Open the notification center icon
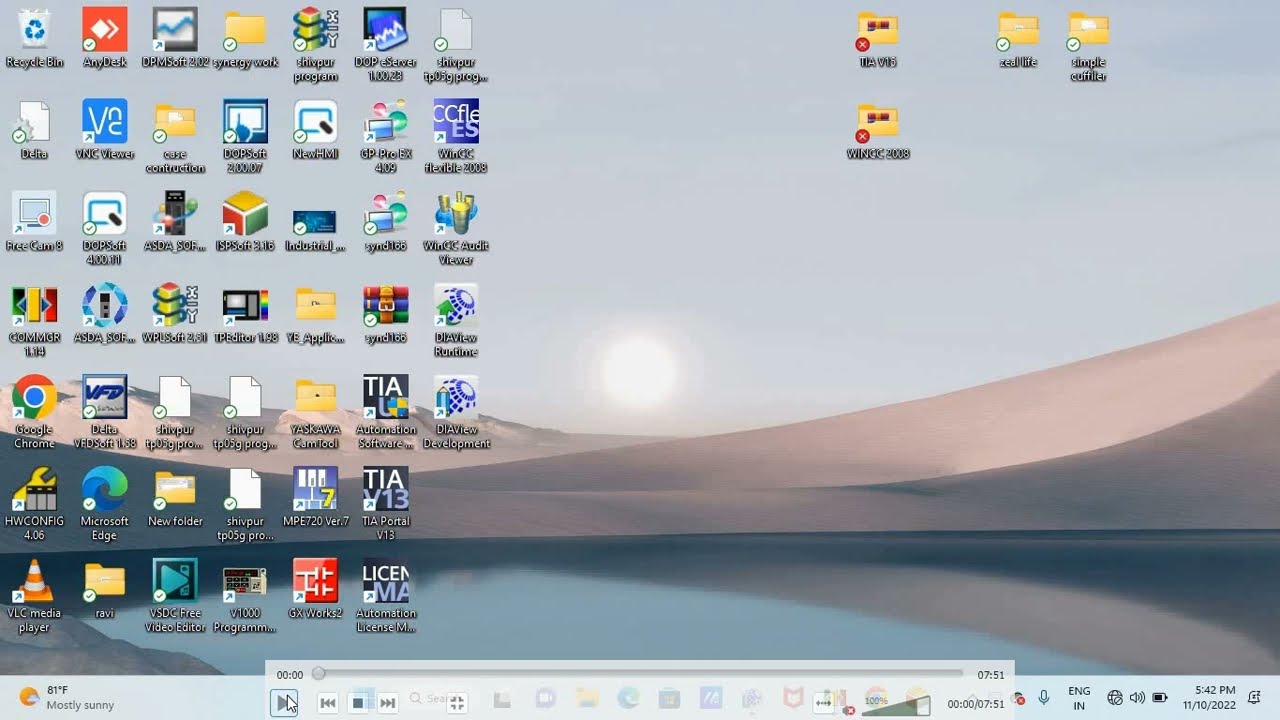The image size is (1280, 720). click(1254, 698)
